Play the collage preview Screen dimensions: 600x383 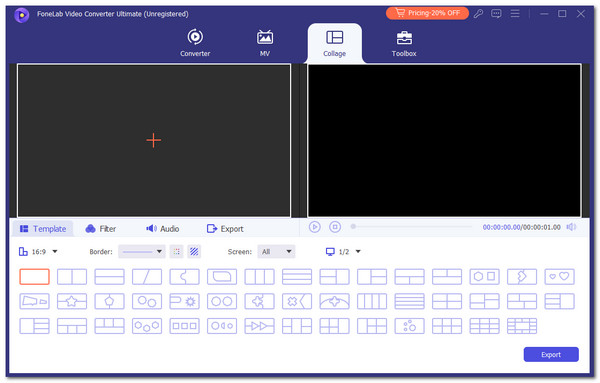click(315, 227)
